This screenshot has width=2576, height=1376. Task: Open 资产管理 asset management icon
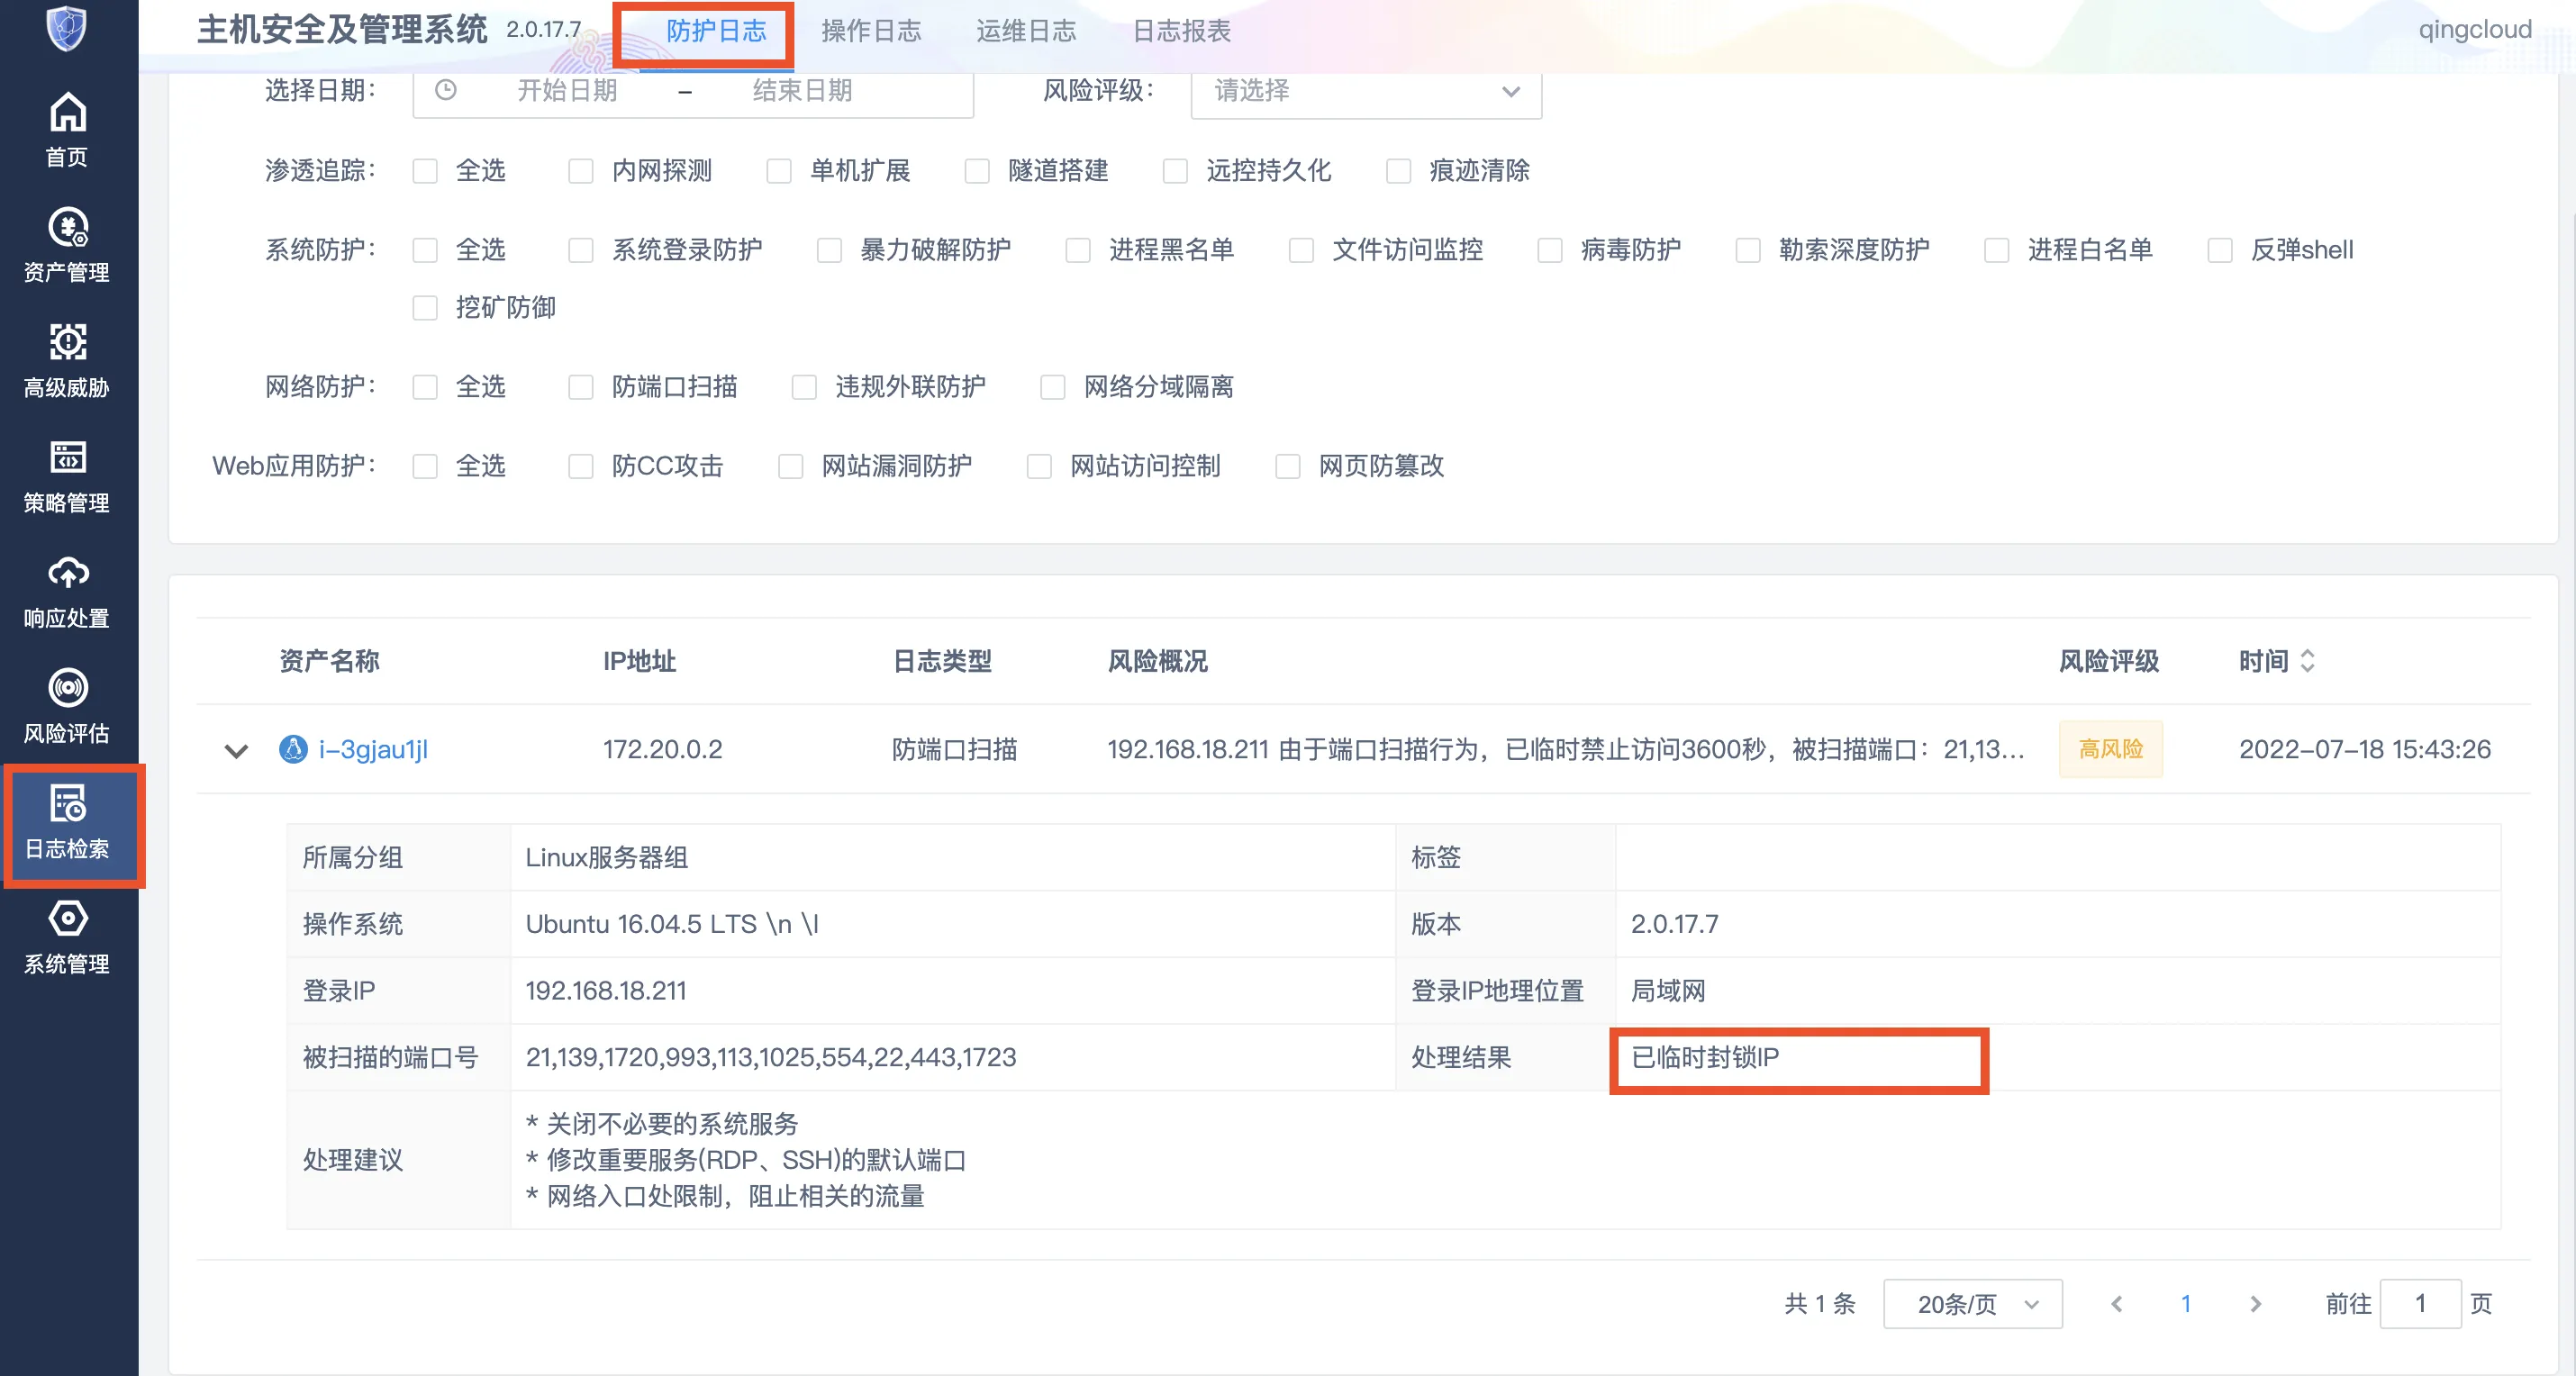click(67, 228)
